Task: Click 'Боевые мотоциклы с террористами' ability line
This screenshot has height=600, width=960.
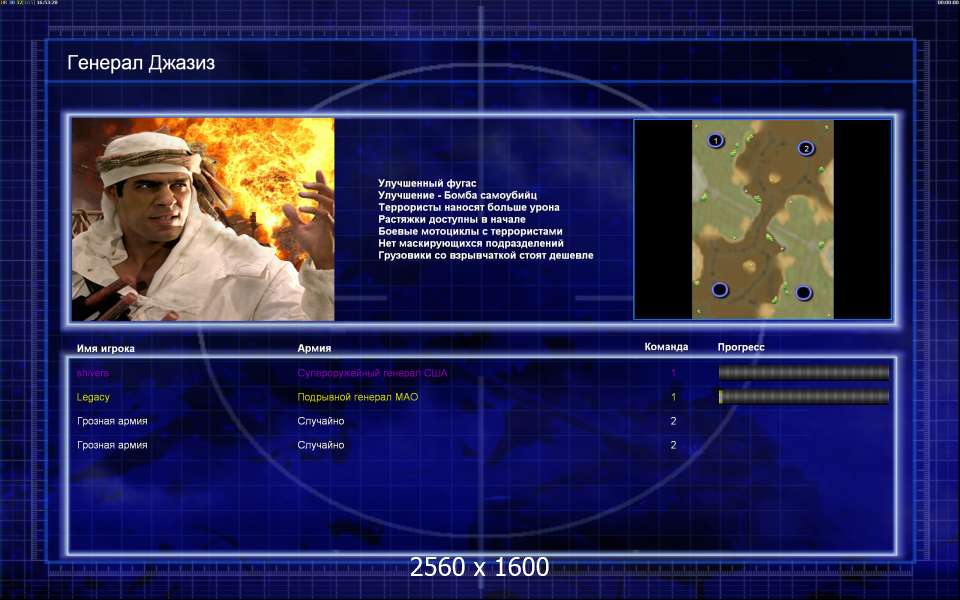Action: [x=470, y=231]
